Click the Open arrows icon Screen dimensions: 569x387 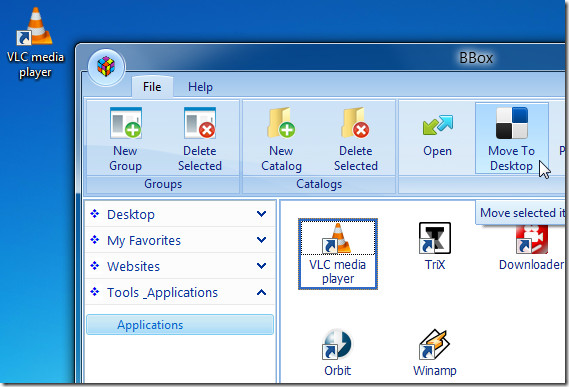(x=438, y=125)
